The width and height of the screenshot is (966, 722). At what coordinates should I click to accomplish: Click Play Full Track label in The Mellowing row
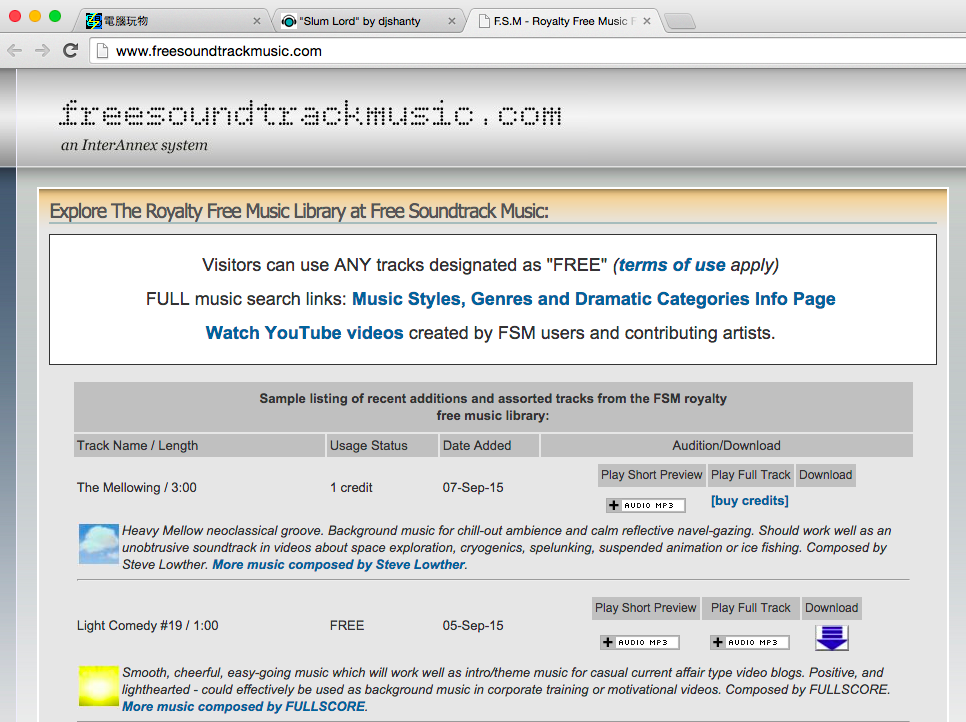750,475
